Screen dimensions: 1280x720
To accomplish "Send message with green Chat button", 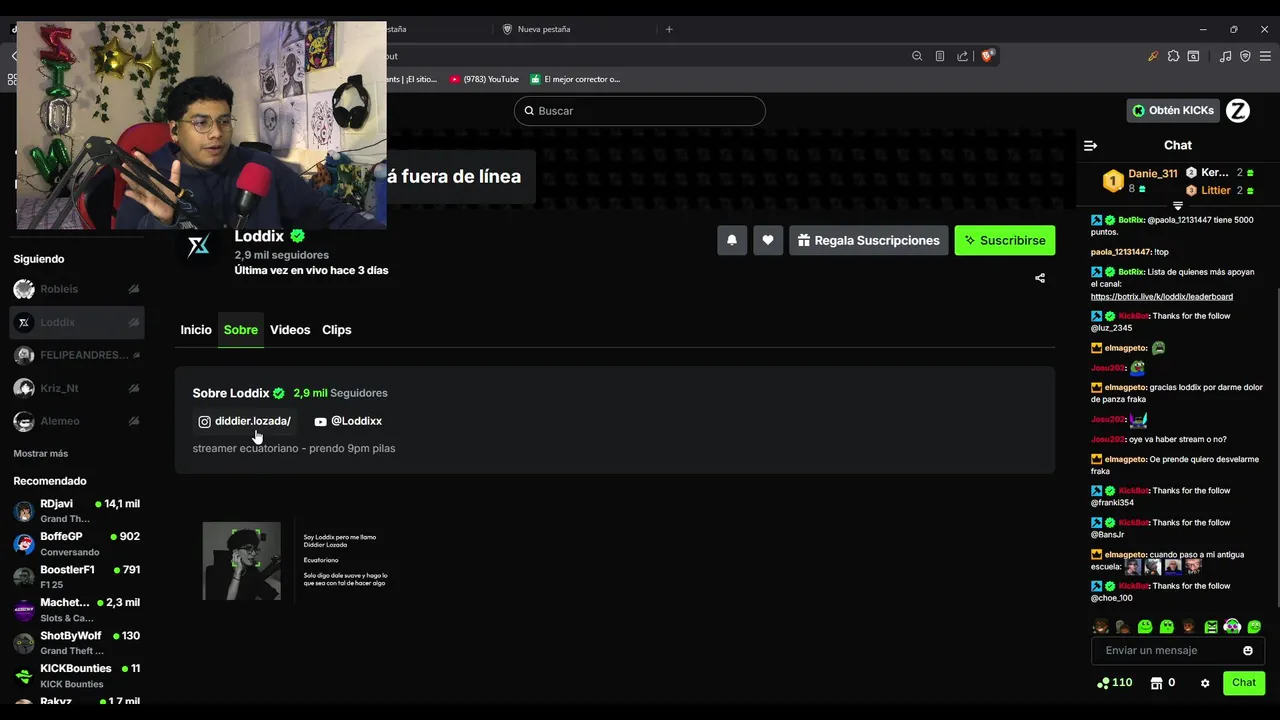I will pyautogui.click(x=1244, y=683).
